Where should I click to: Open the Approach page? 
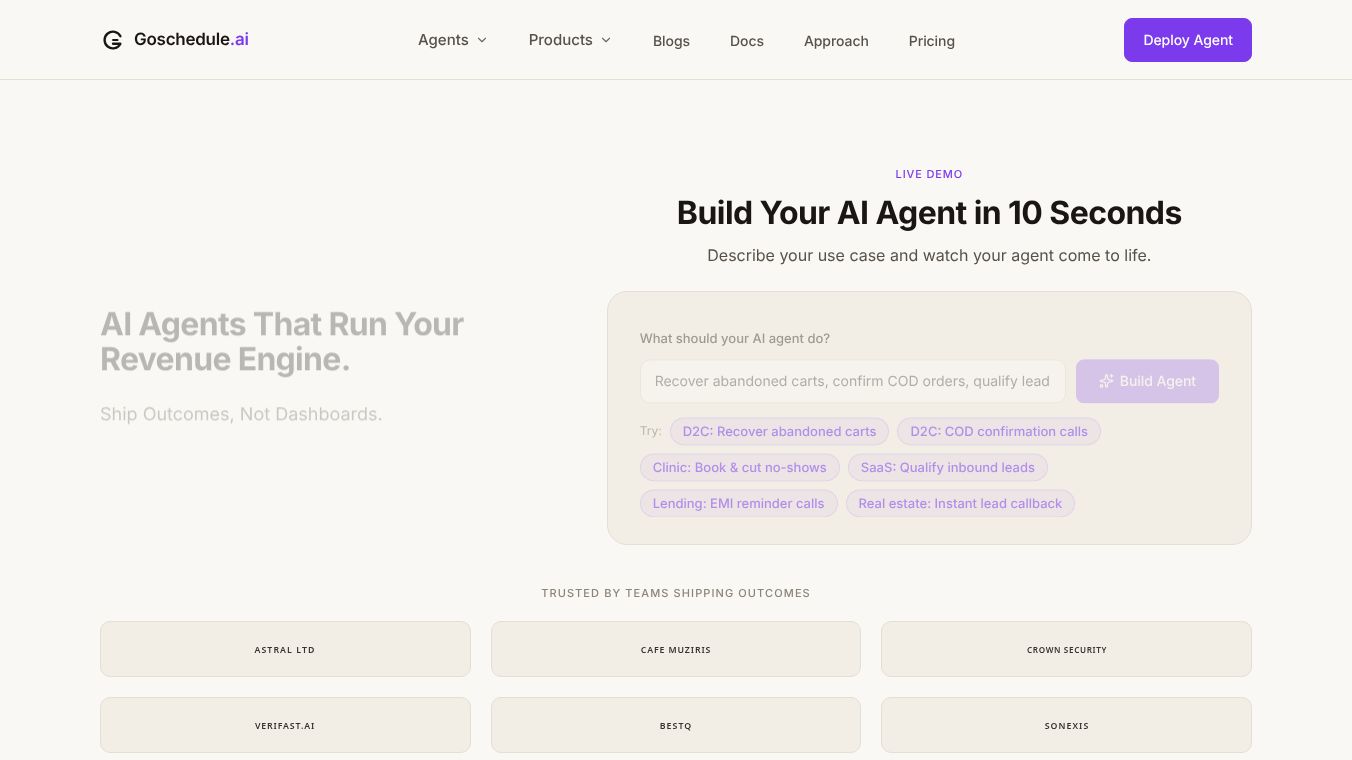(836, 41)
